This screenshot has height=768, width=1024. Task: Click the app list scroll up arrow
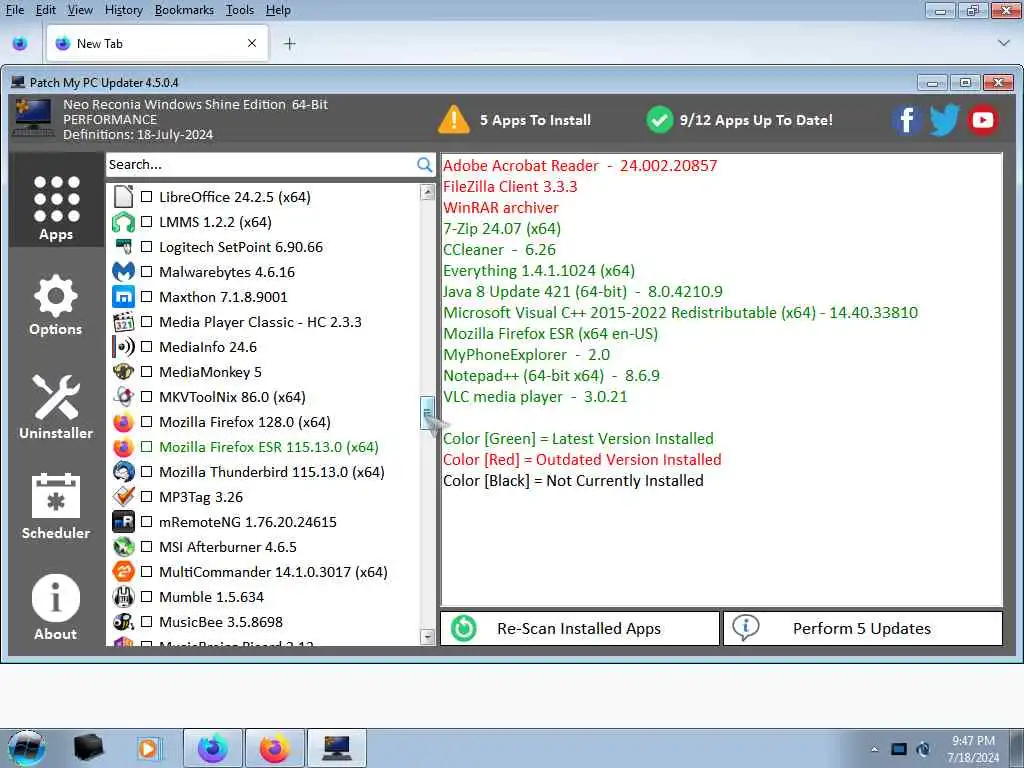point(428,192)
